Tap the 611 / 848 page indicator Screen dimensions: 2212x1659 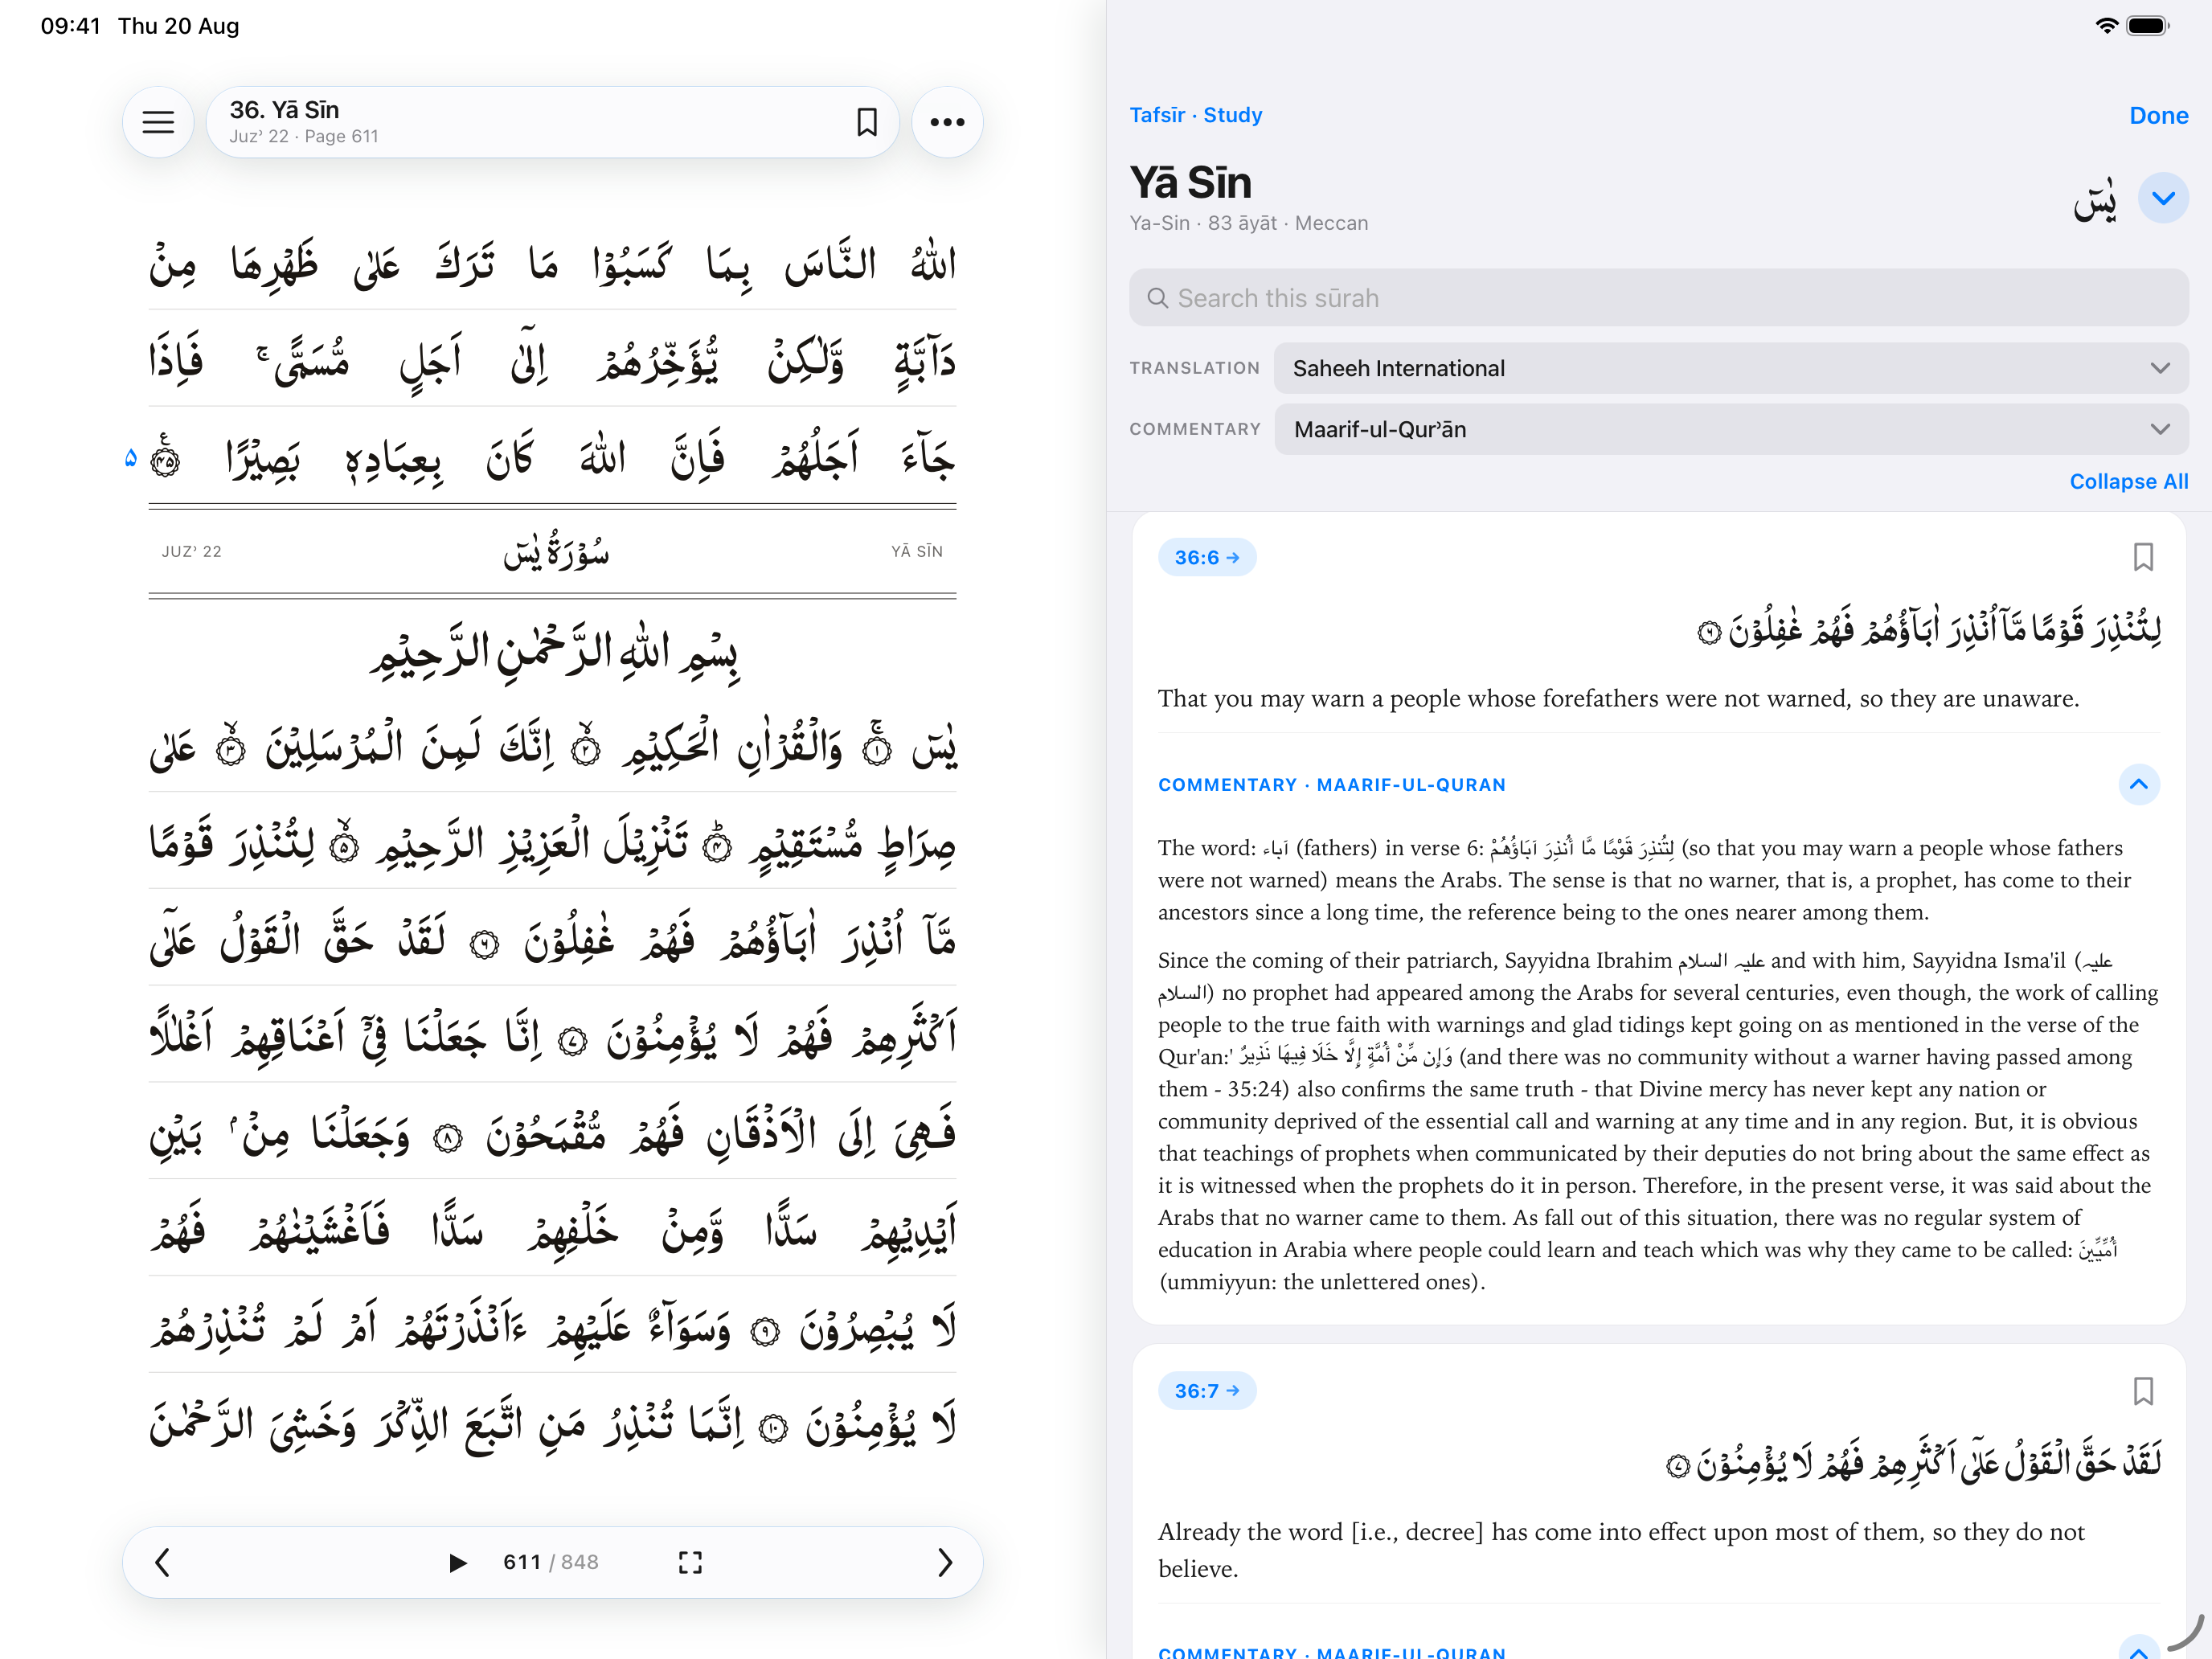[550, 1562]
